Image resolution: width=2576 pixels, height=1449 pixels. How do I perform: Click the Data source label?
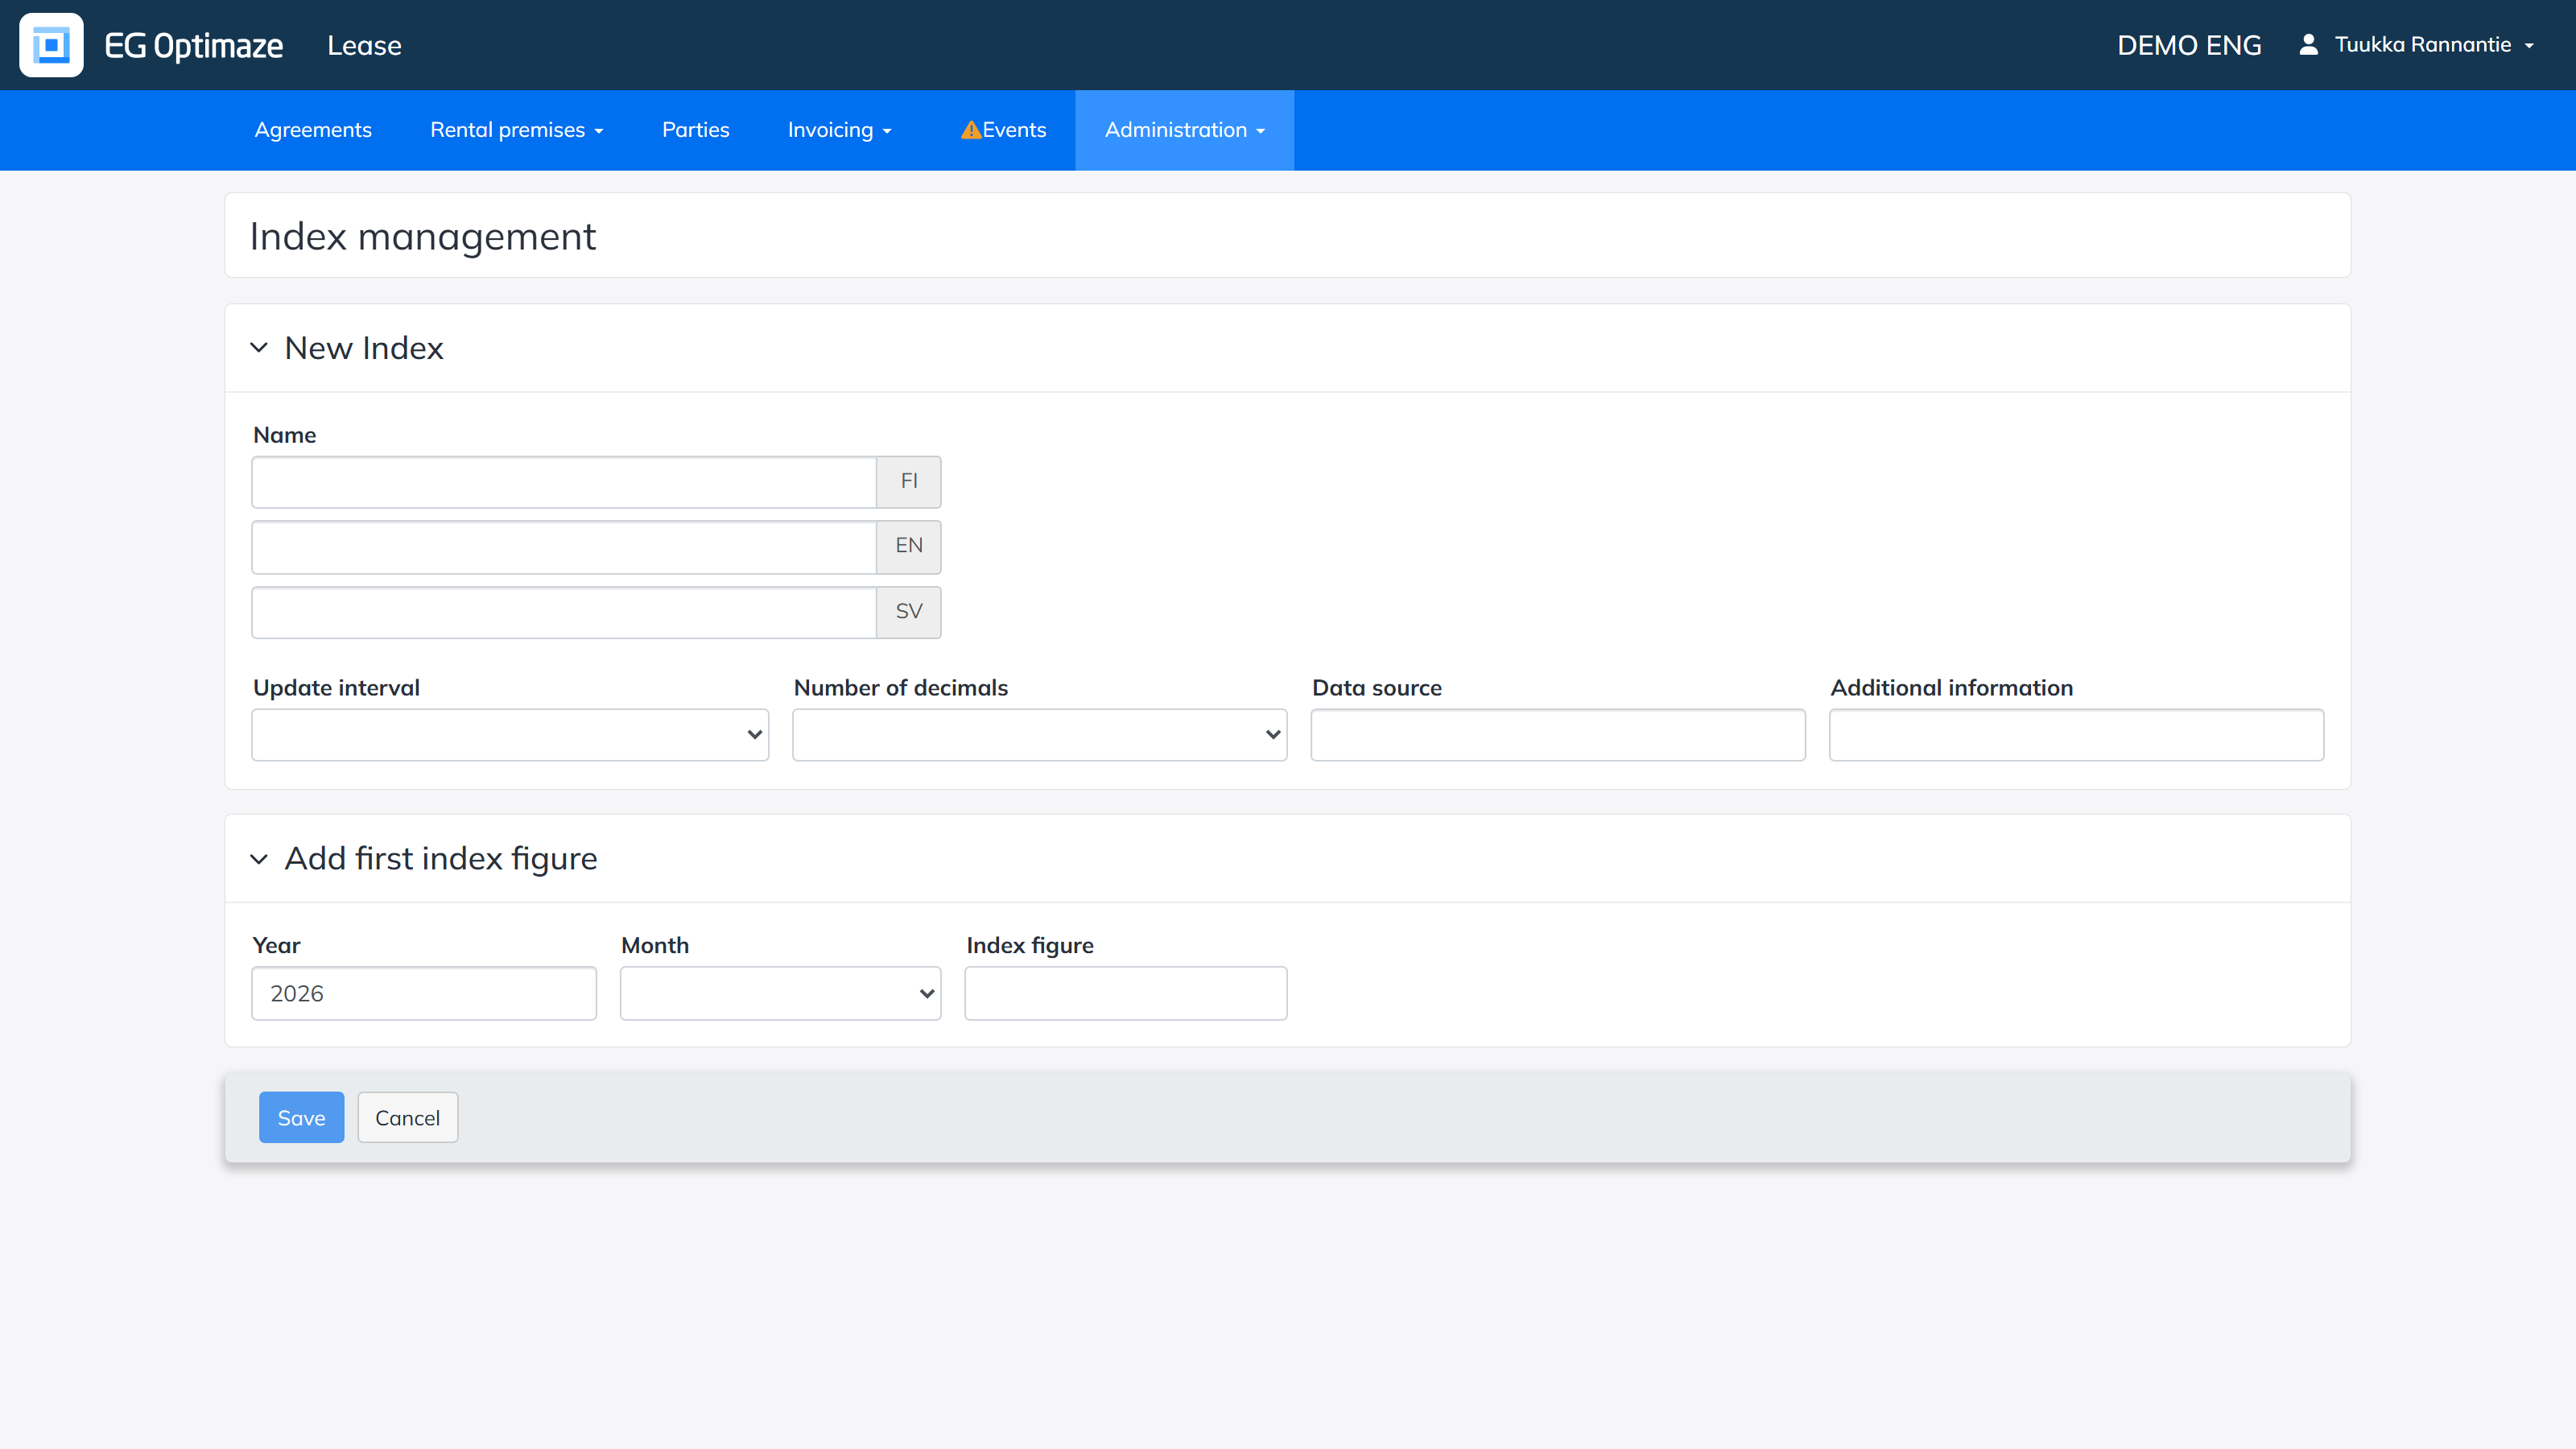click(1377, 688)
